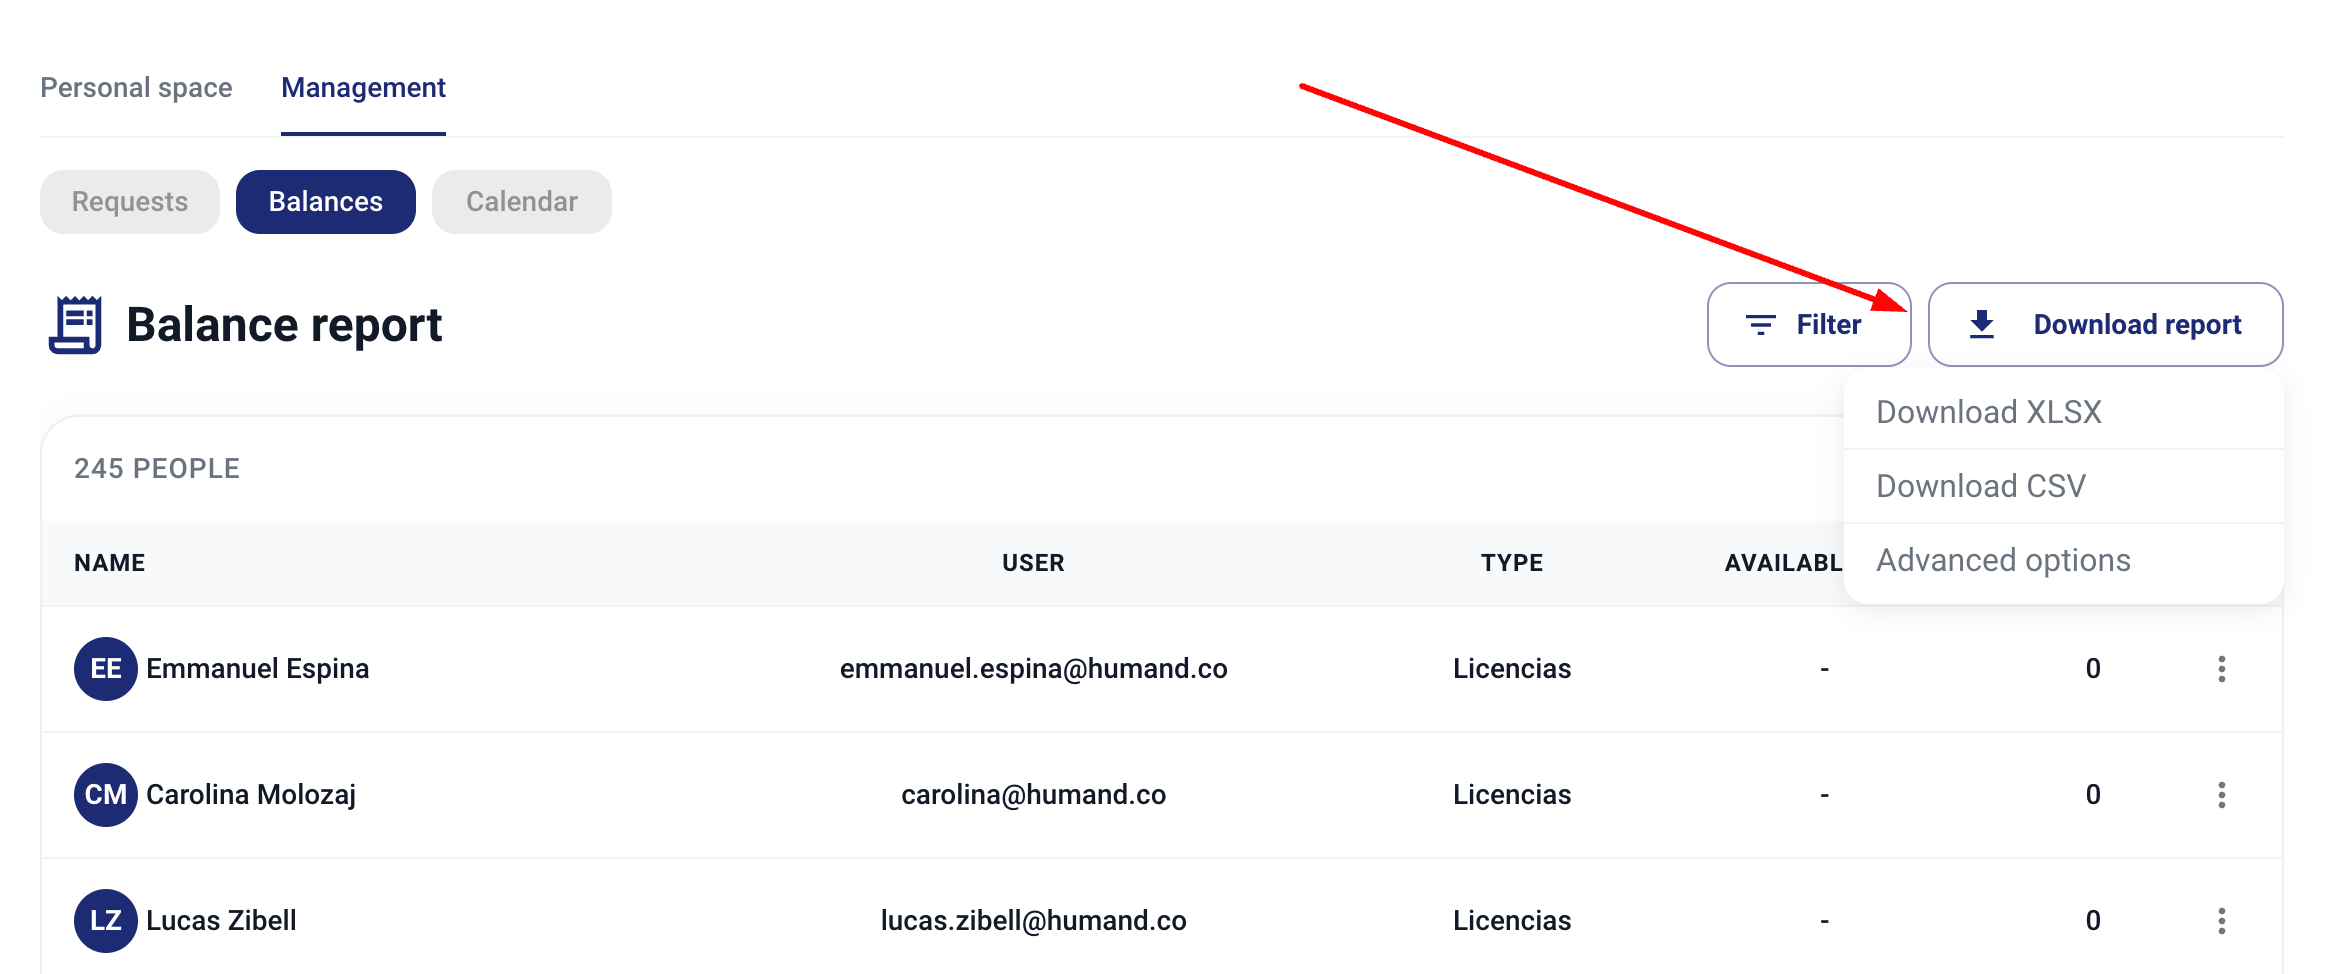Choose Download XLSX from the menu
Screen dimensions: 2330x974
pos(1989,412)
